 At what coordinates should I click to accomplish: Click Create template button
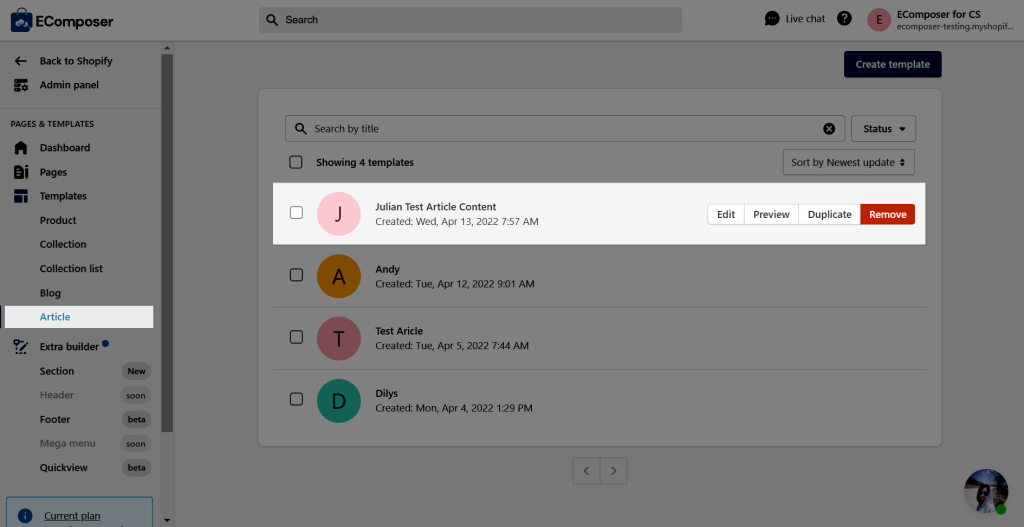coord(893,64)
